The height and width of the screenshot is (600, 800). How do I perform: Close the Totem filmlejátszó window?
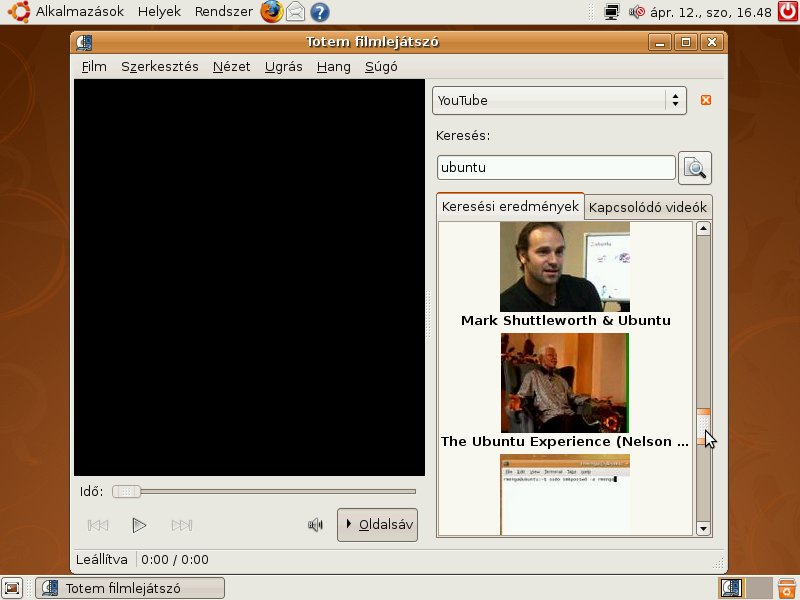click(x=712, y=42)
